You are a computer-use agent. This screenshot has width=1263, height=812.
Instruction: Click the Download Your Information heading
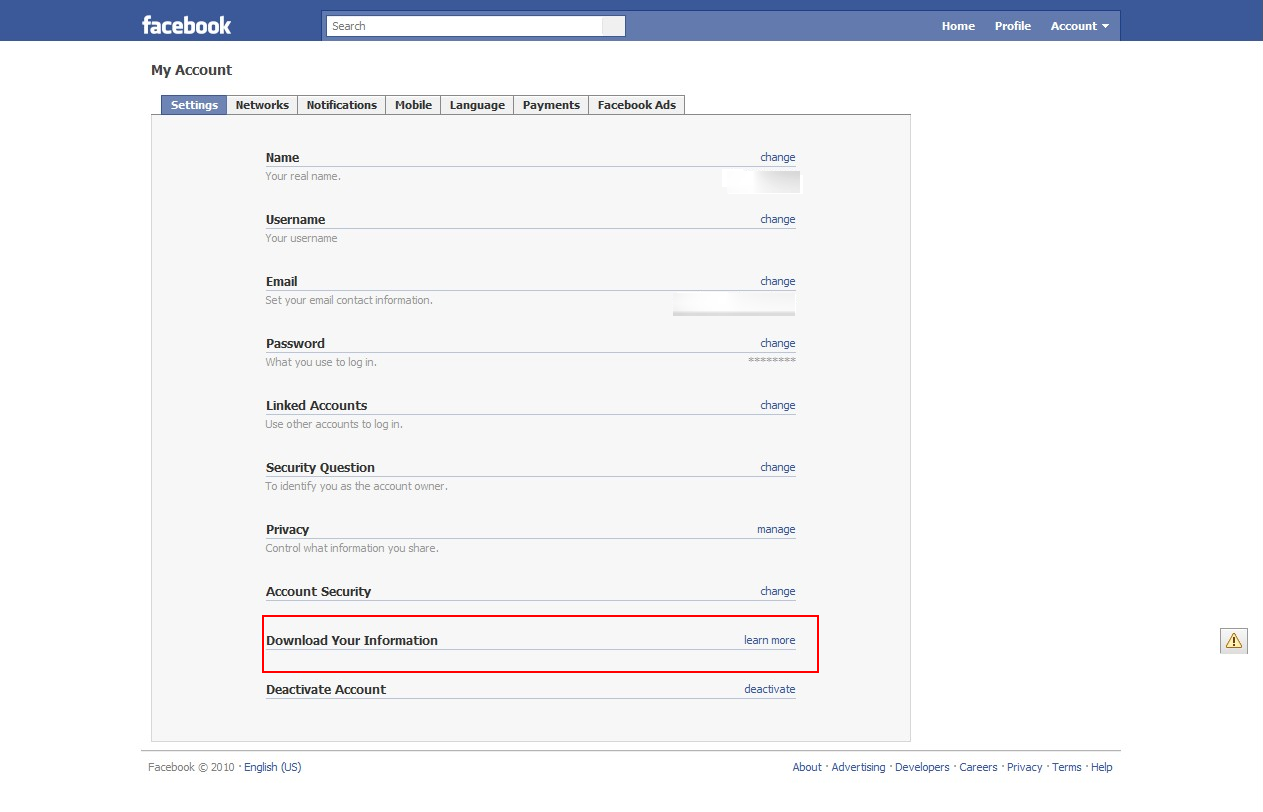[x=352, y=641]
